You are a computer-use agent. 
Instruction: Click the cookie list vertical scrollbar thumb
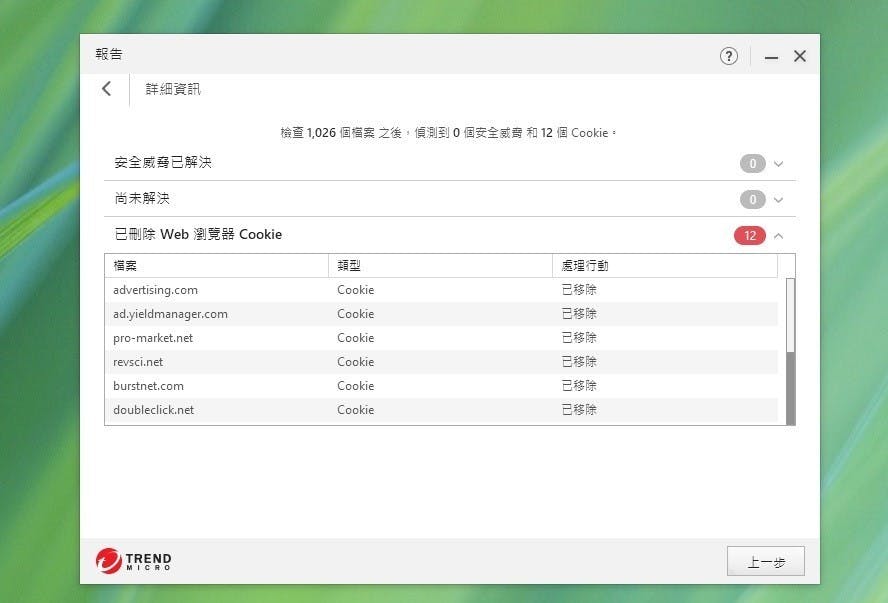pos(791,315)
